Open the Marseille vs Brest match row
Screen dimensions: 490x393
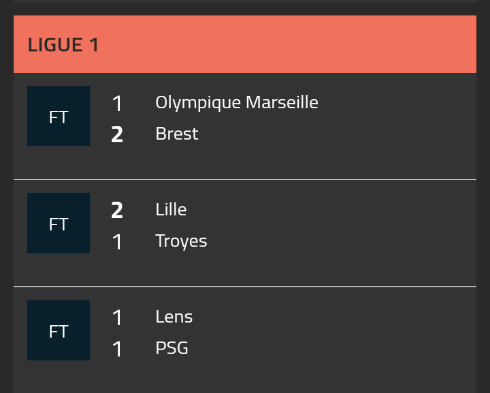(x=245, y=126)
